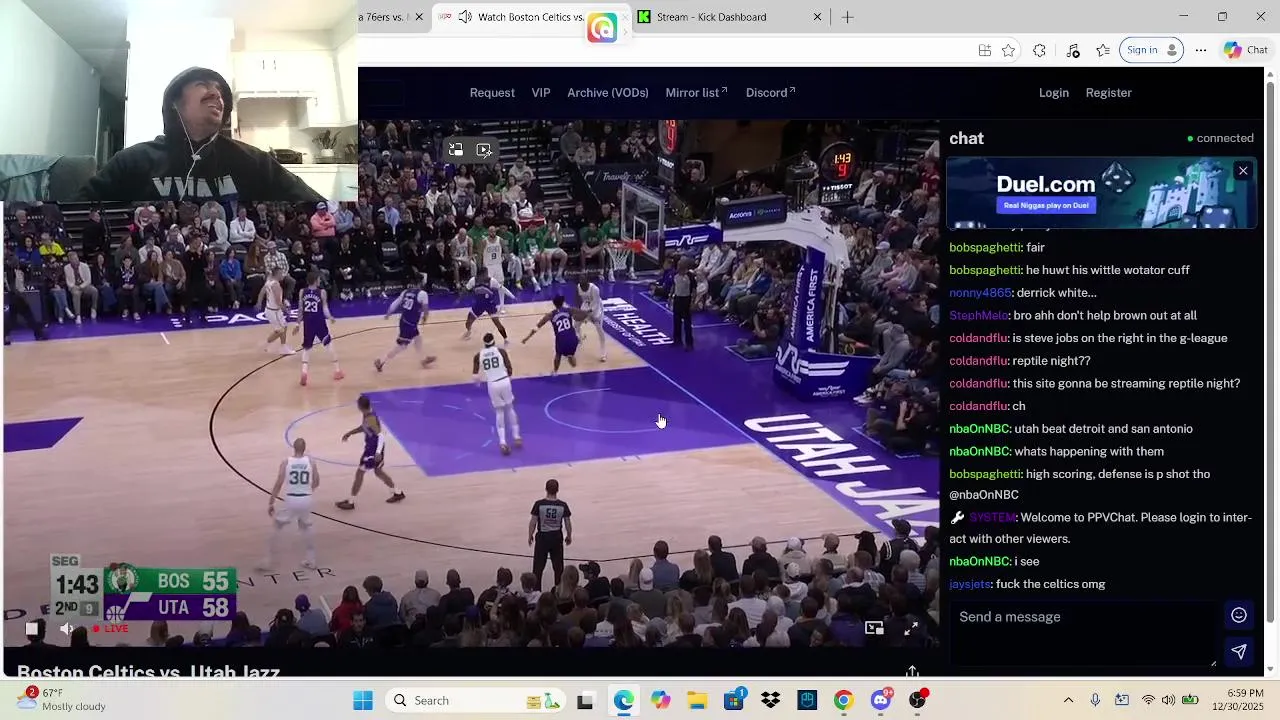This screenshot has width=1280, height=720.
Task: Click the @nbaOnNBC mention in chat
Action: coord(984,495)
